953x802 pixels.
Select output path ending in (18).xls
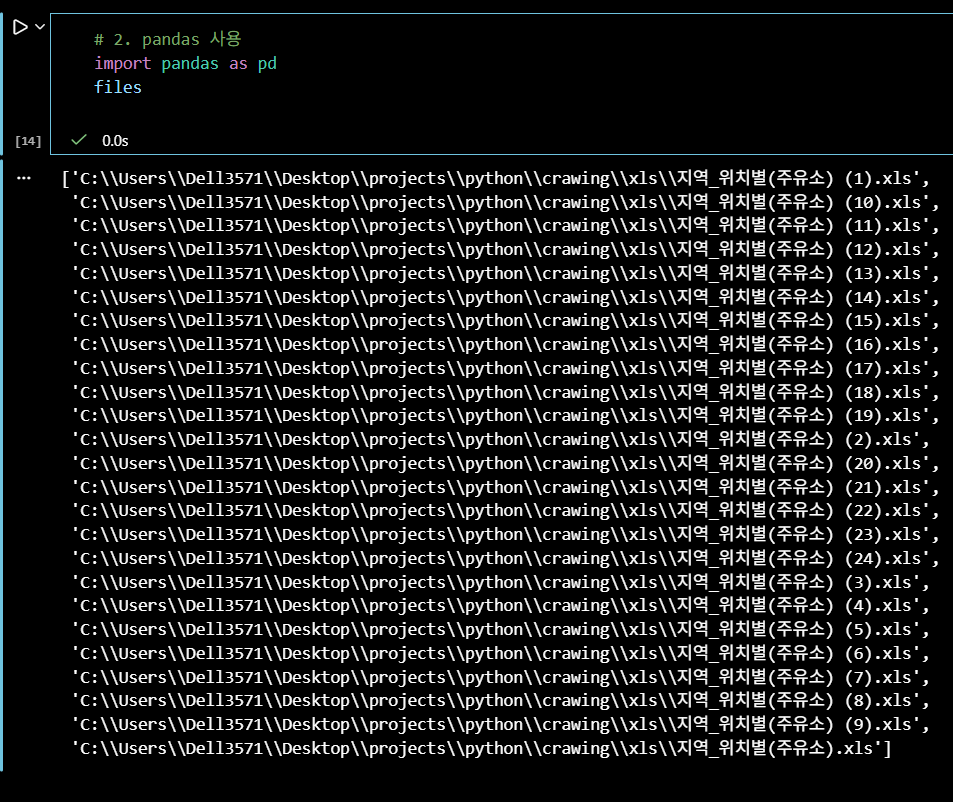[506, 392]
